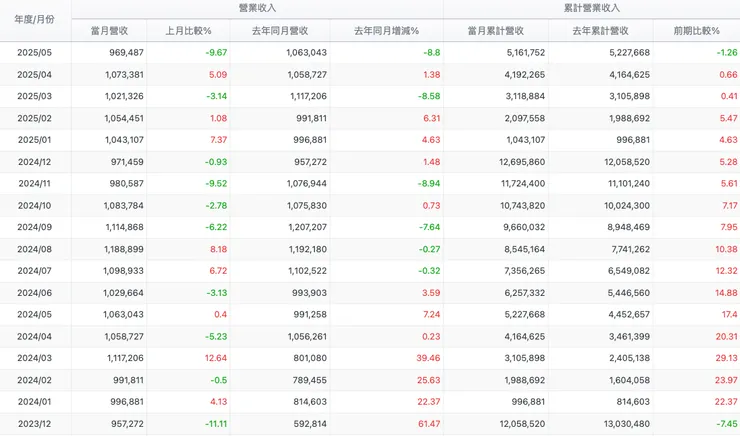Image resolution: width=740 pixels, height=436 pixels.
Task: Click the -11.11 month-over-month percentage
Action: tap(216, 424)
